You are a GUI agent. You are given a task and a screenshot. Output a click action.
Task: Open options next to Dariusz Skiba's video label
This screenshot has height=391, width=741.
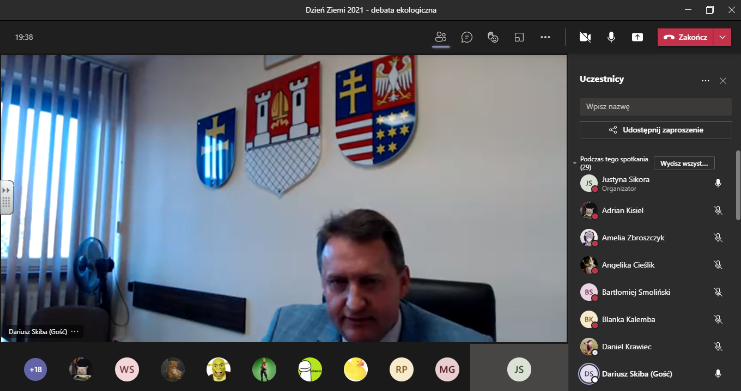pos(75,331)
